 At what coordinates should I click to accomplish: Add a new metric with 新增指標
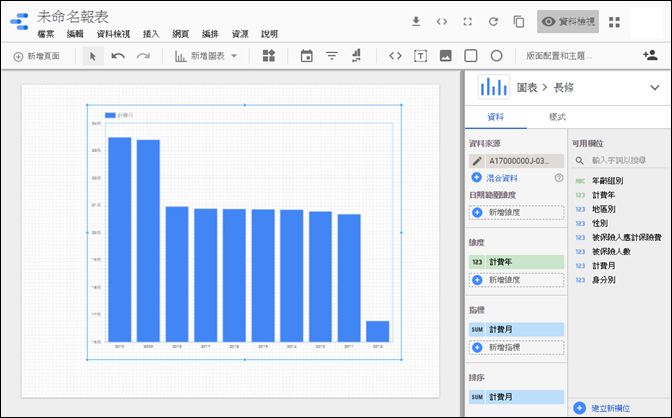point(516,348)
